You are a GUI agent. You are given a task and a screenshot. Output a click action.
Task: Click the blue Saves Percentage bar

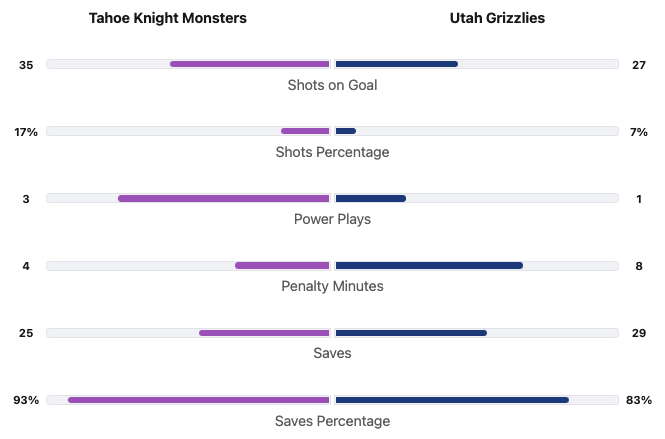452,400
